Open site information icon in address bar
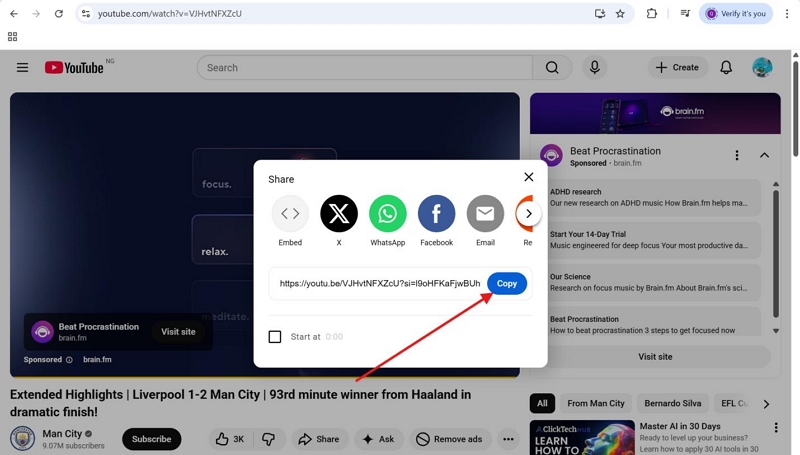The width and height of the screenshot is (800, 455). 86,14
